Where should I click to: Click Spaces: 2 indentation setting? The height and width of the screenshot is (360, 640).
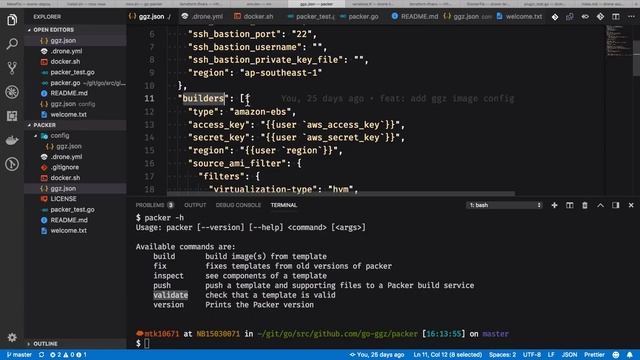pos(502,355)
